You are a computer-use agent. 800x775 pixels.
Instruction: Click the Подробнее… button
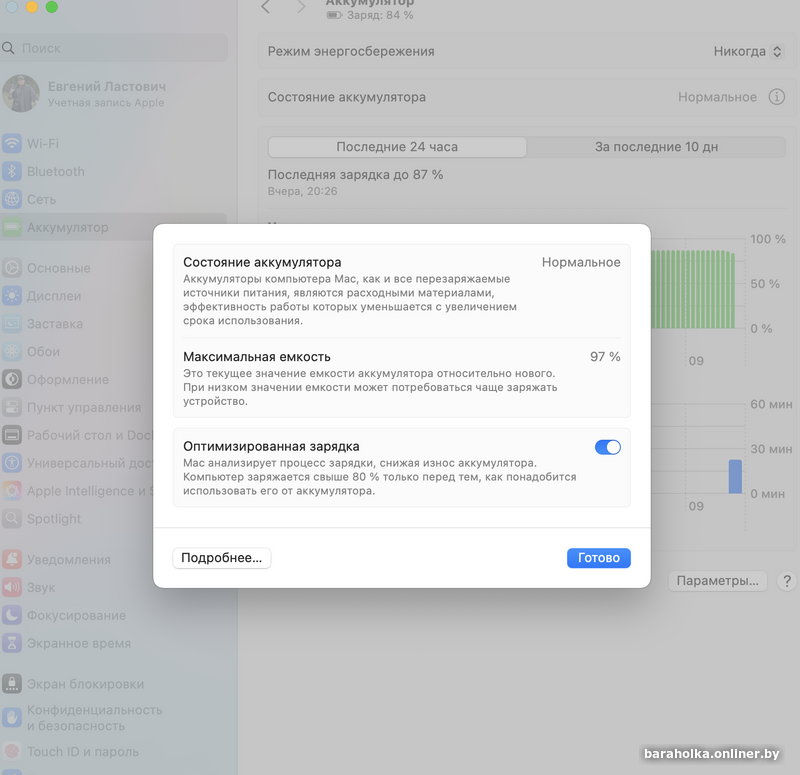[x=221, y=558]
